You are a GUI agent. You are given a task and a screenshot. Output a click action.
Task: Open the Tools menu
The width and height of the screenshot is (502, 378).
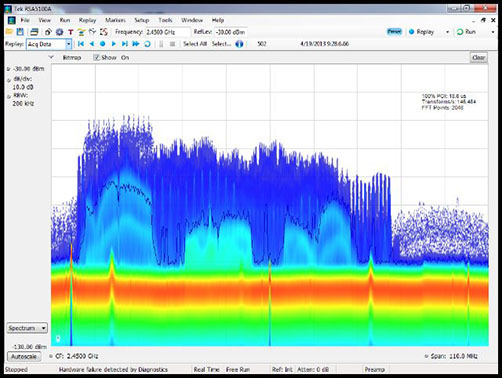point(165,20)
